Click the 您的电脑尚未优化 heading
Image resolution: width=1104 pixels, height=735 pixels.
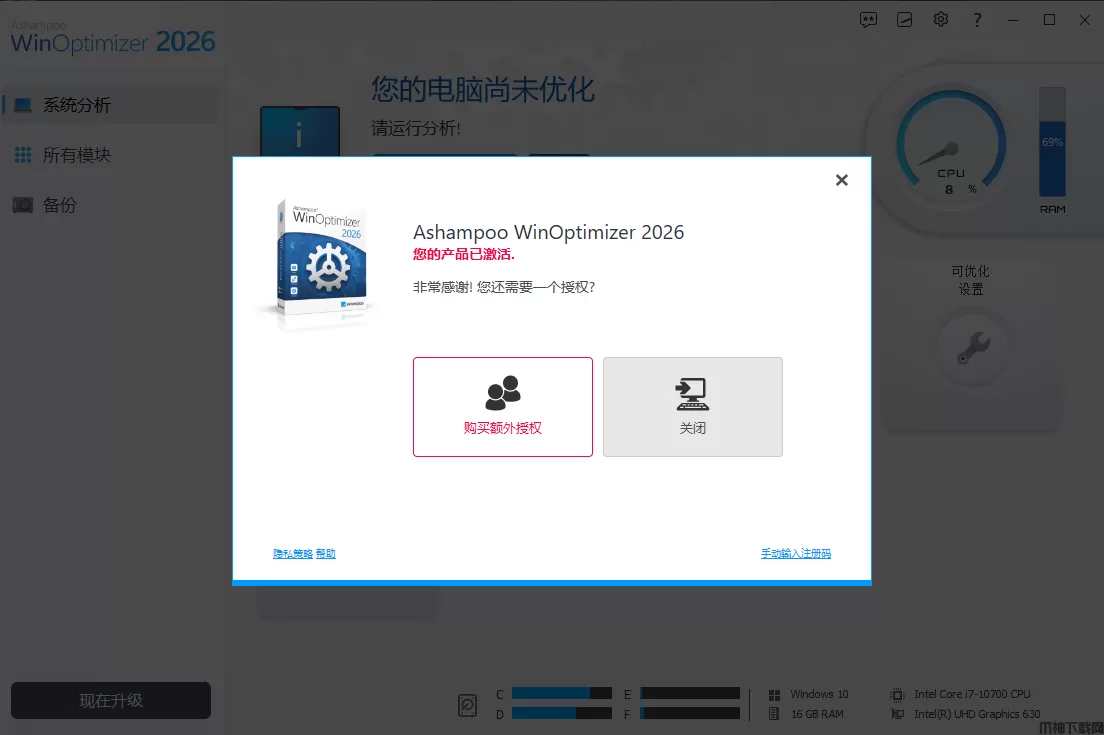483,89
